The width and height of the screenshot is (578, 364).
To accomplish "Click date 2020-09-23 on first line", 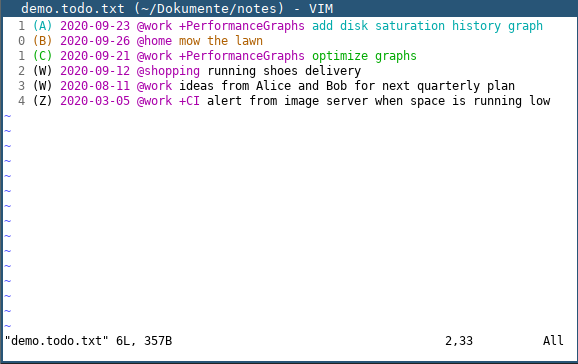I will pyautogui.click(x=95, y=26).
